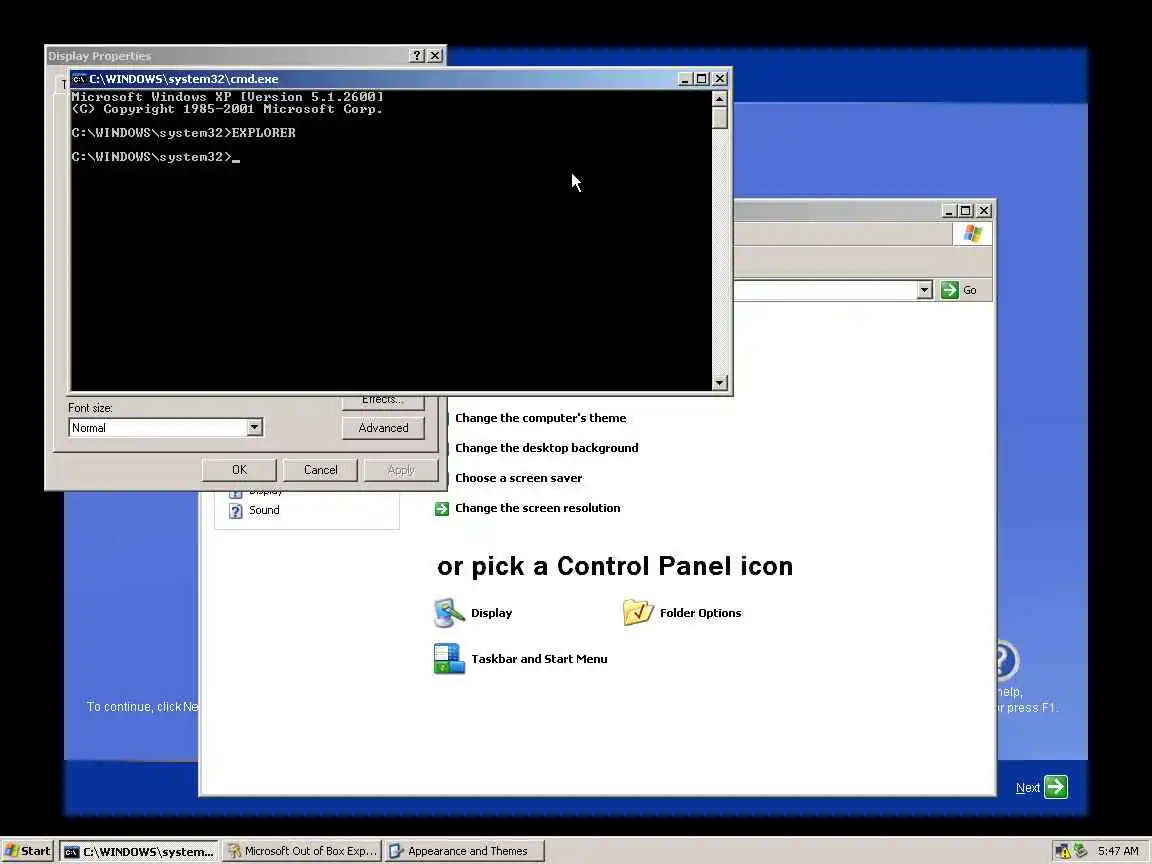Click the second system tray icon
1152x864 pixels.
(1080, 850)
